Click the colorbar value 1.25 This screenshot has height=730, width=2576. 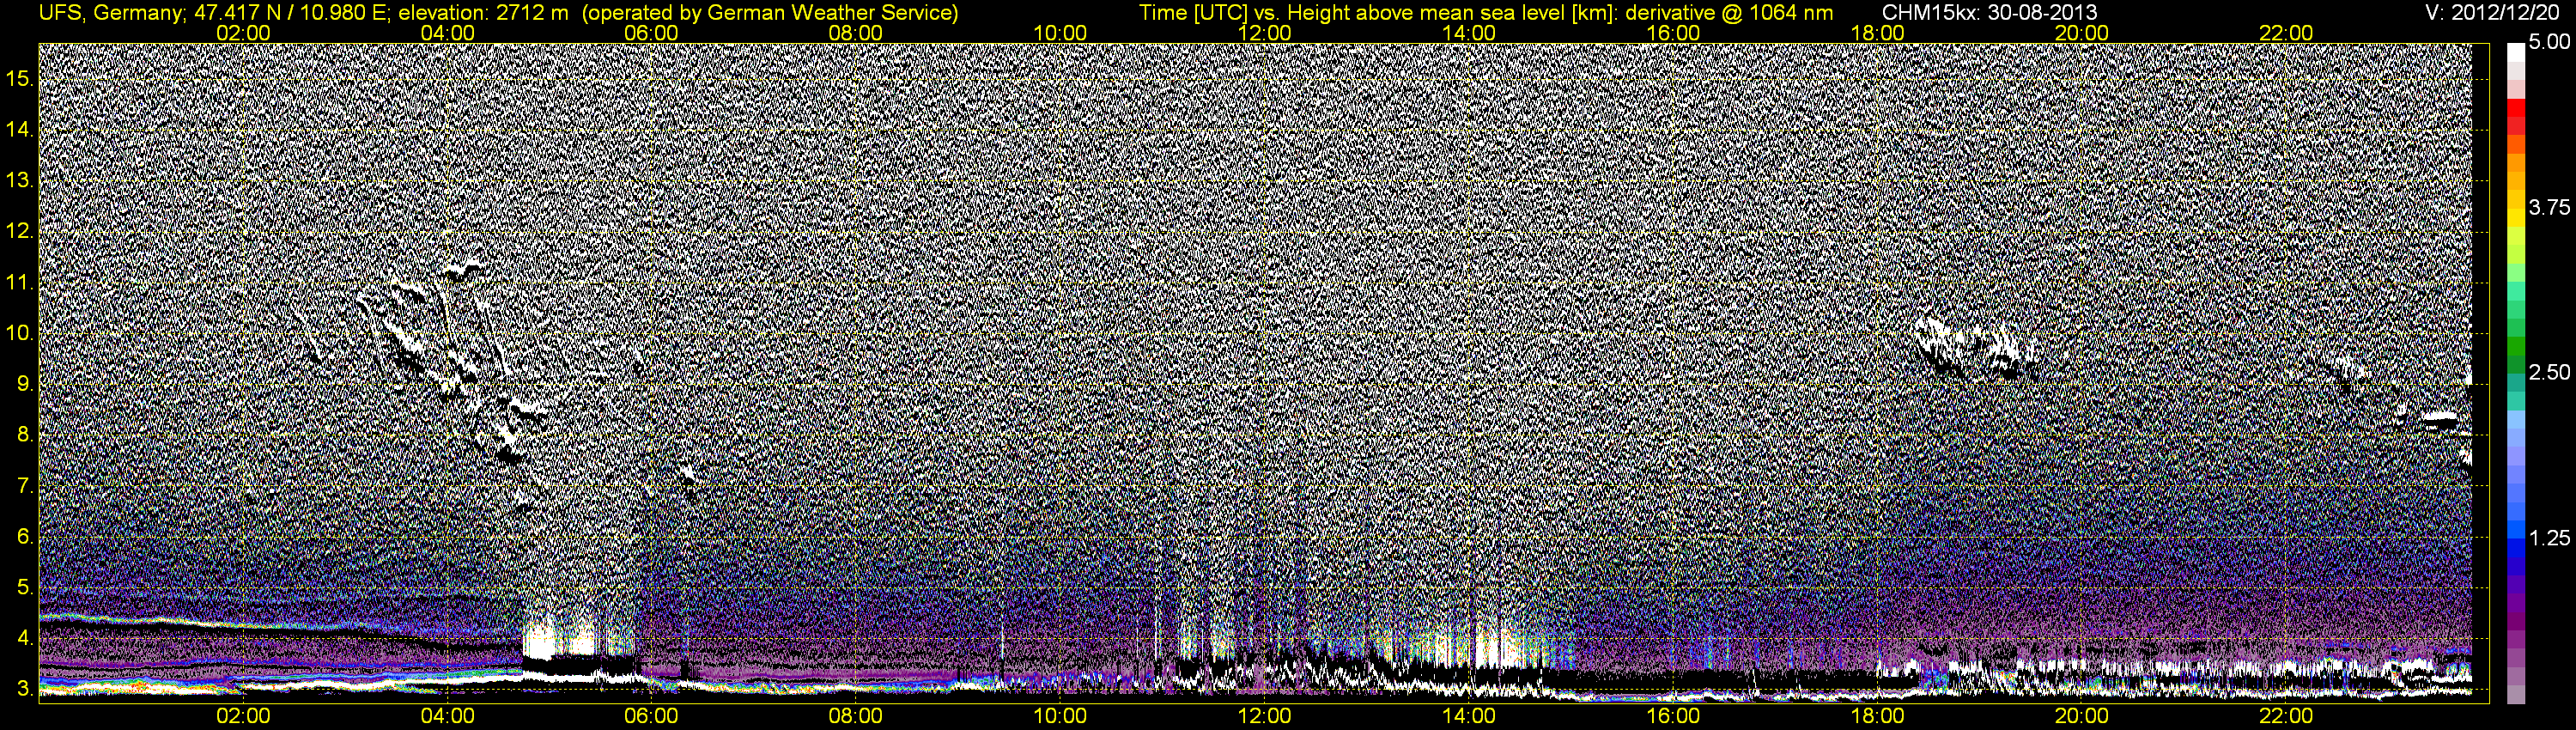coord(2549,538)
